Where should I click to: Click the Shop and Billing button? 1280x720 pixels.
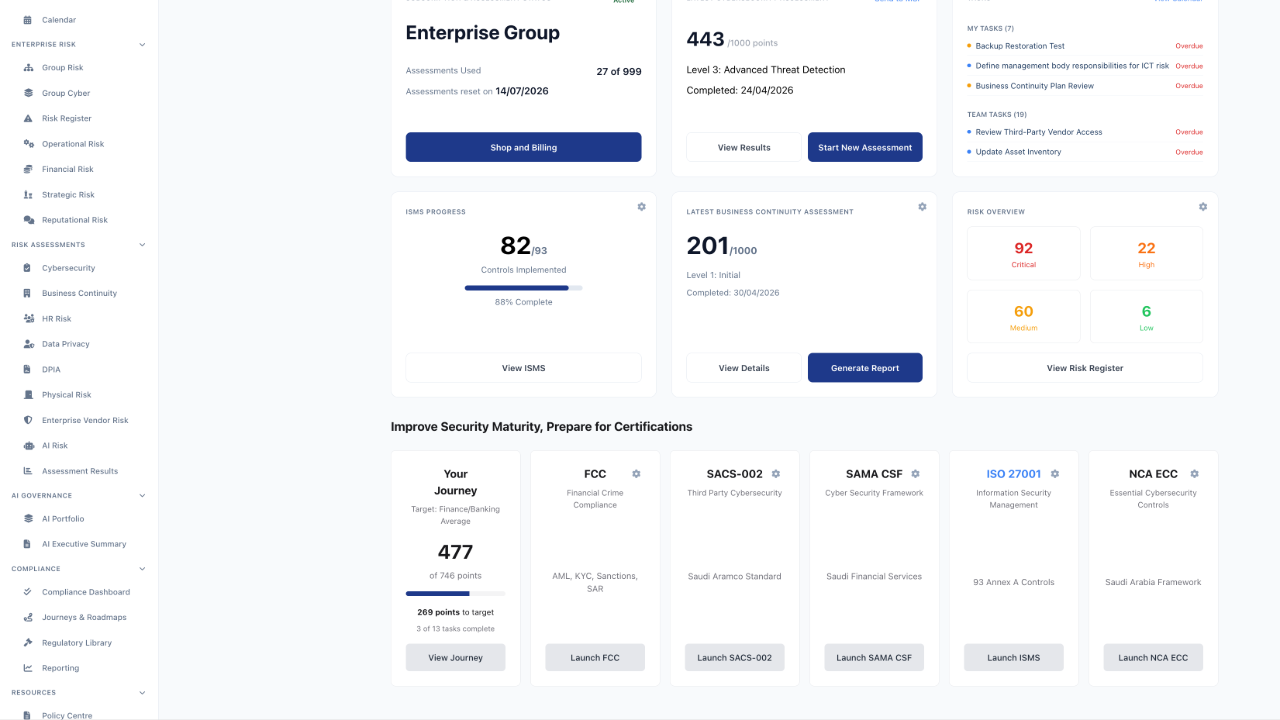[x=523, y=147]
